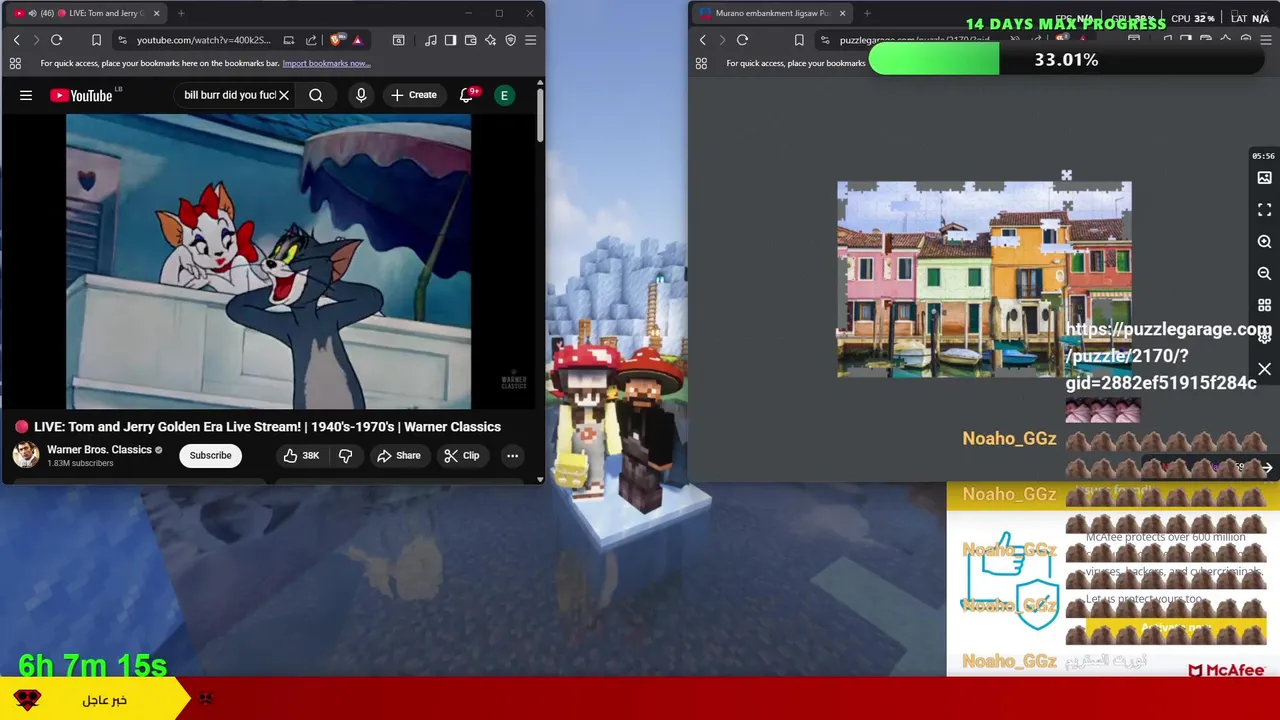Image resolution: width=1280 pixels, height=720 pixels.
Task: Go back in the YouTube browser window
Action: (x=16, y=40)
